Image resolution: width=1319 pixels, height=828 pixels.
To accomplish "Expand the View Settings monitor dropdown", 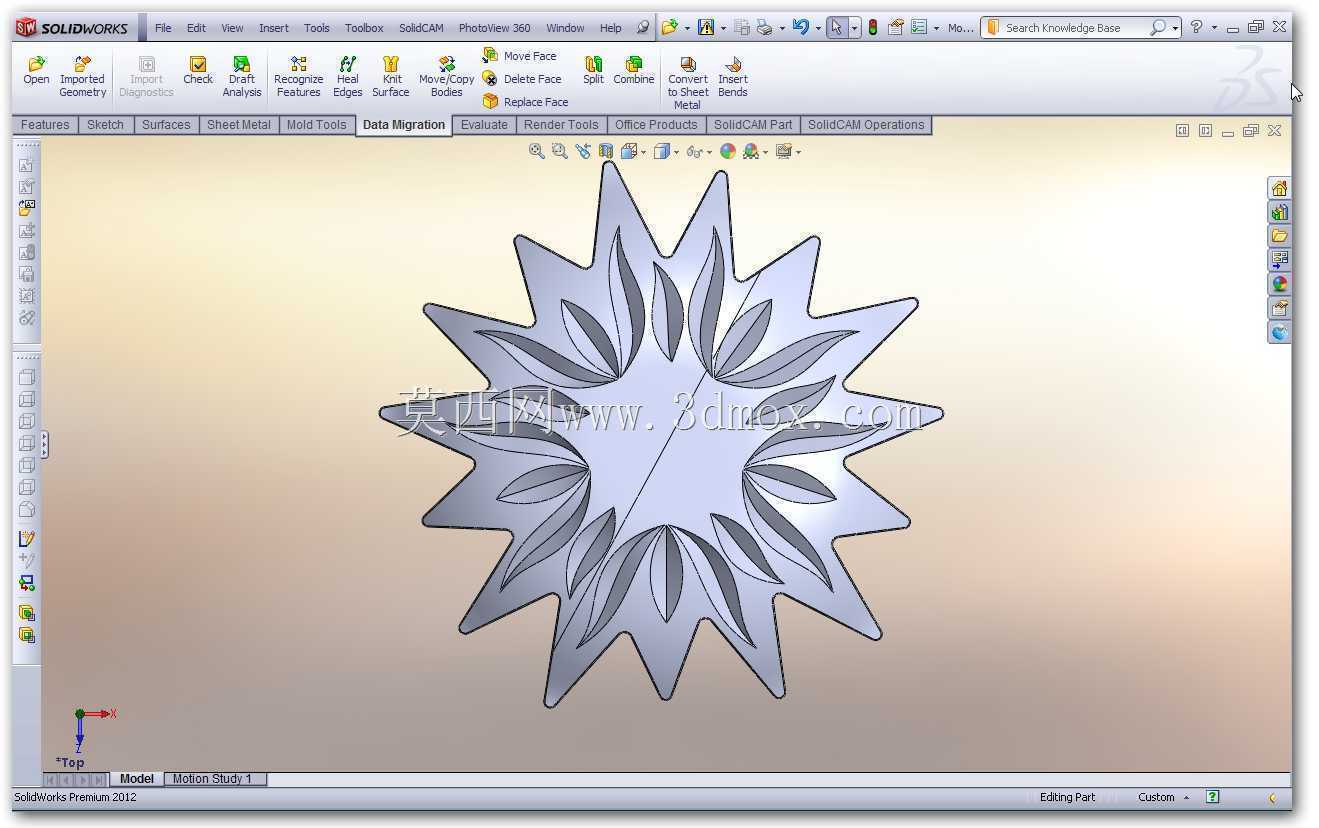I will coord(799,152).
